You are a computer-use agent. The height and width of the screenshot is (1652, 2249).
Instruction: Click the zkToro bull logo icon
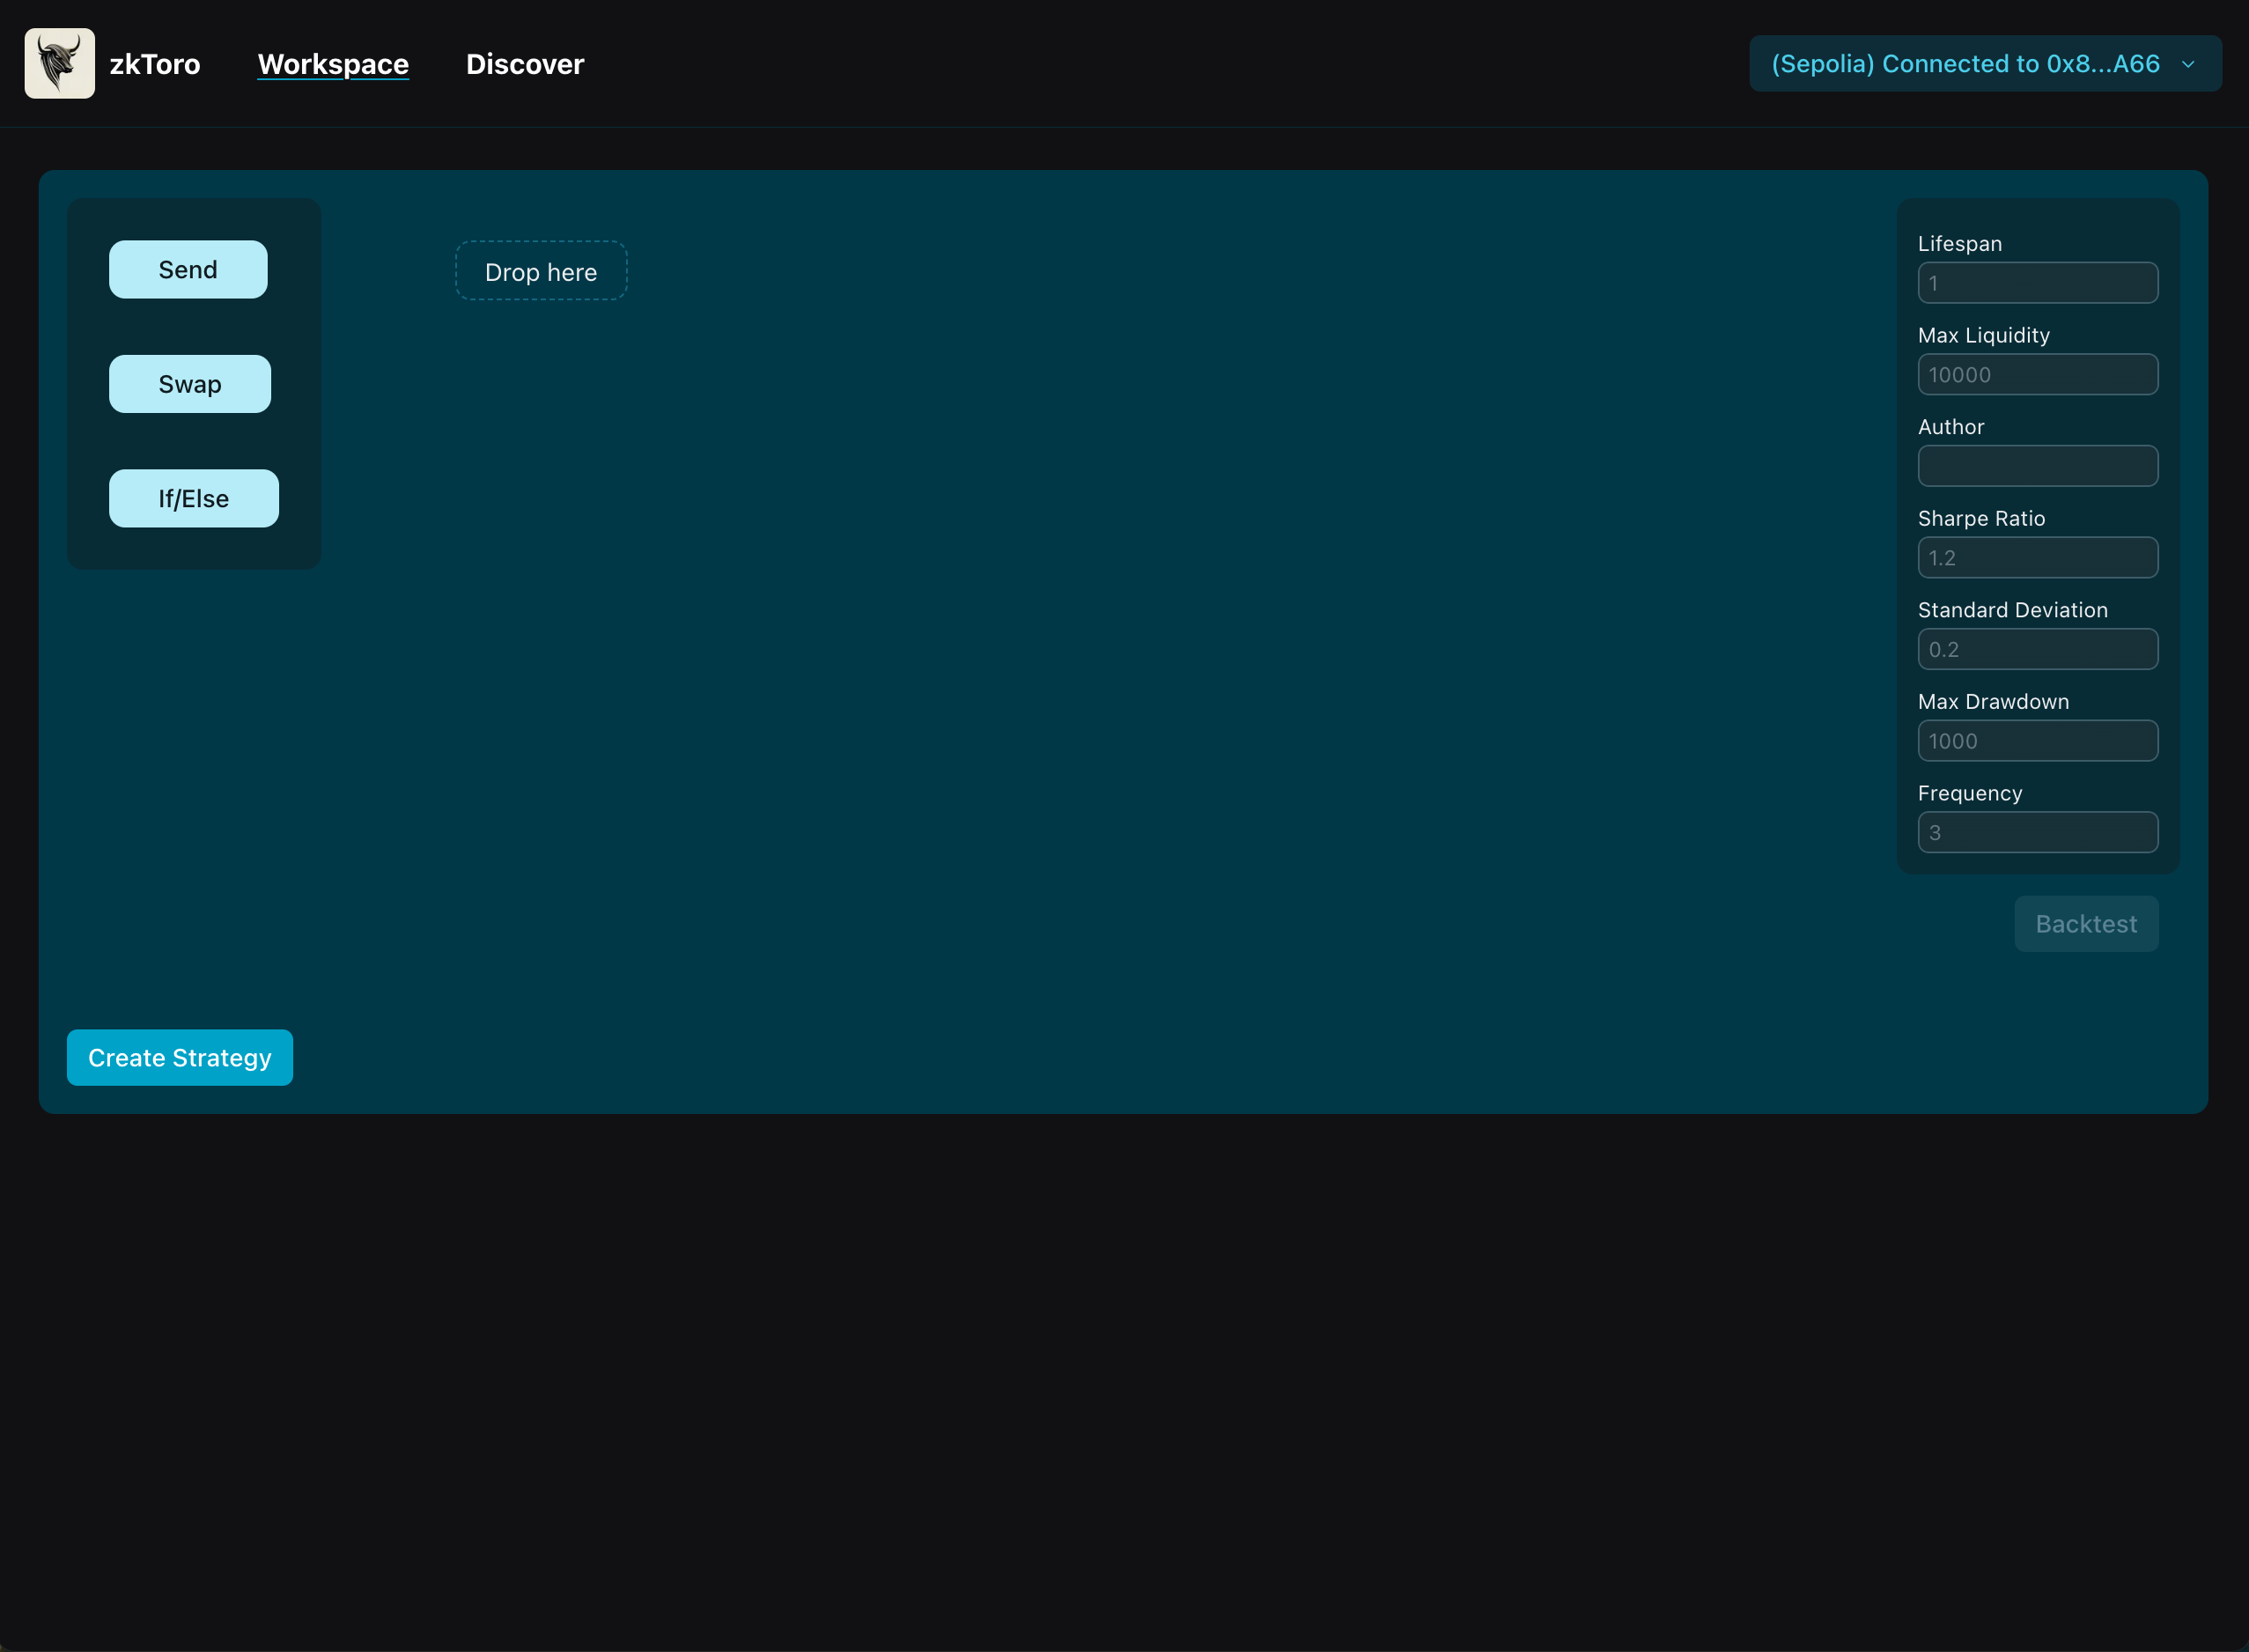tap(60, 63)
